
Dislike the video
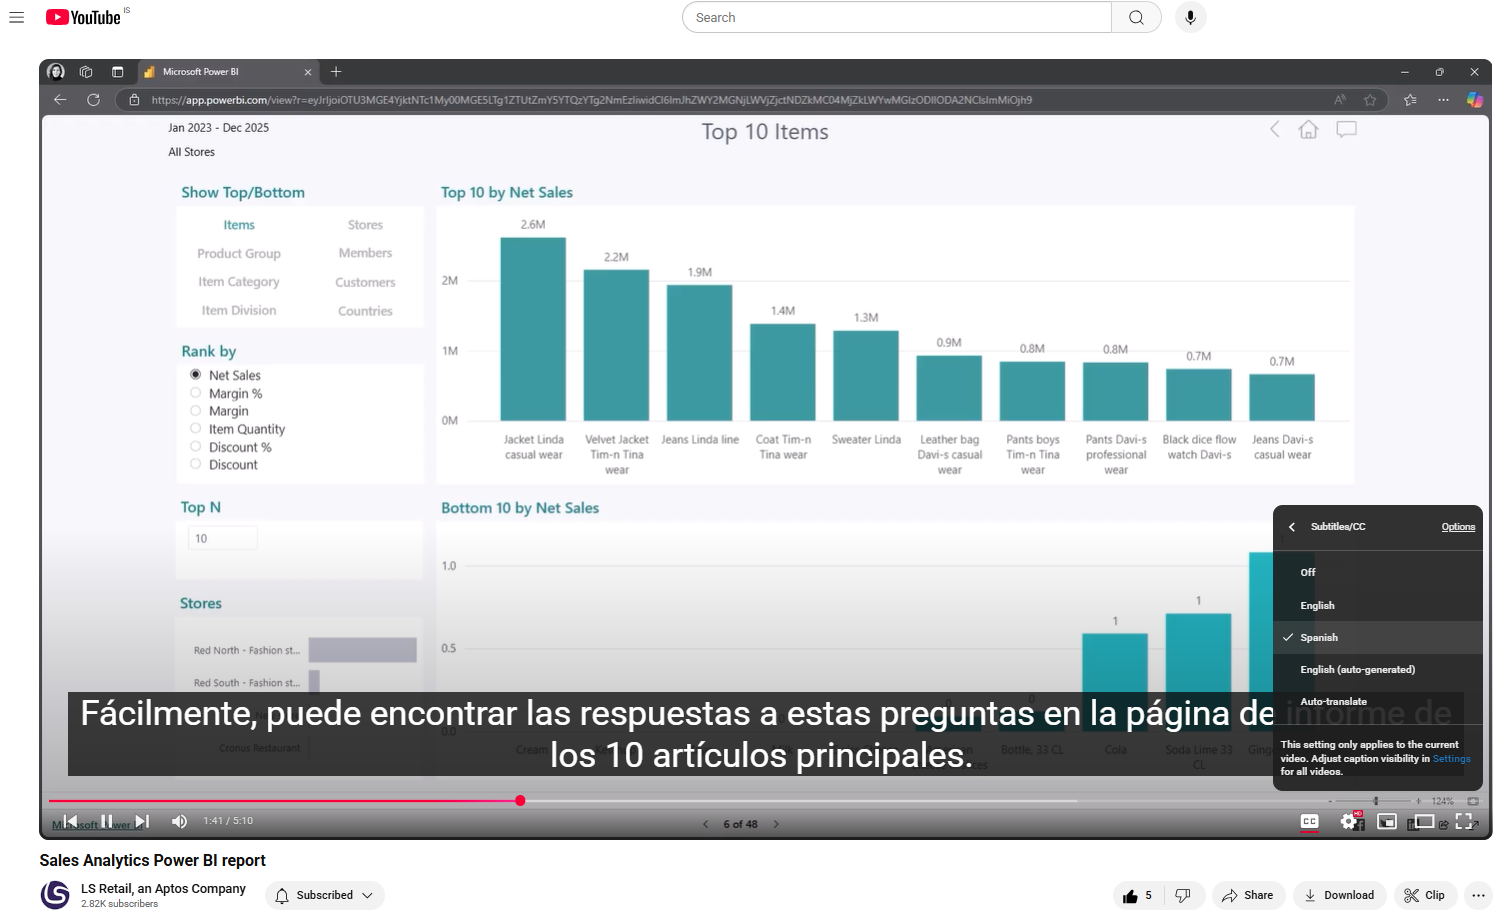[x=1183, y=896]
